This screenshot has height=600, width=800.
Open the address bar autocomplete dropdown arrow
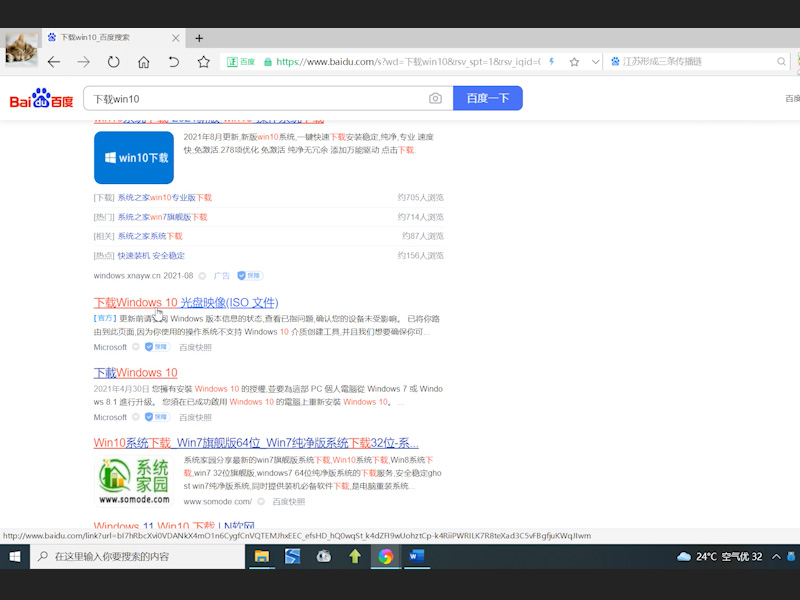click(596, 60)
